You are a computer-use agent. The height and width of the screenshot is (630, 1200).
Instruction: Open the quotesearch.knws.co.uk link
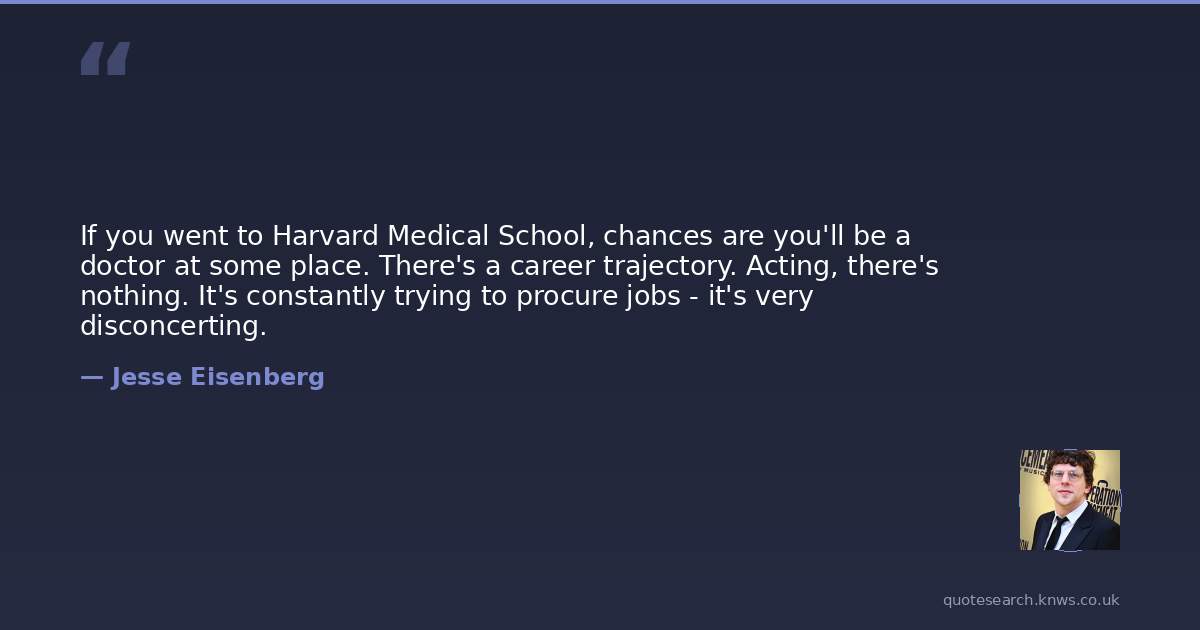pyautogui.click(x=1030, y=600)
